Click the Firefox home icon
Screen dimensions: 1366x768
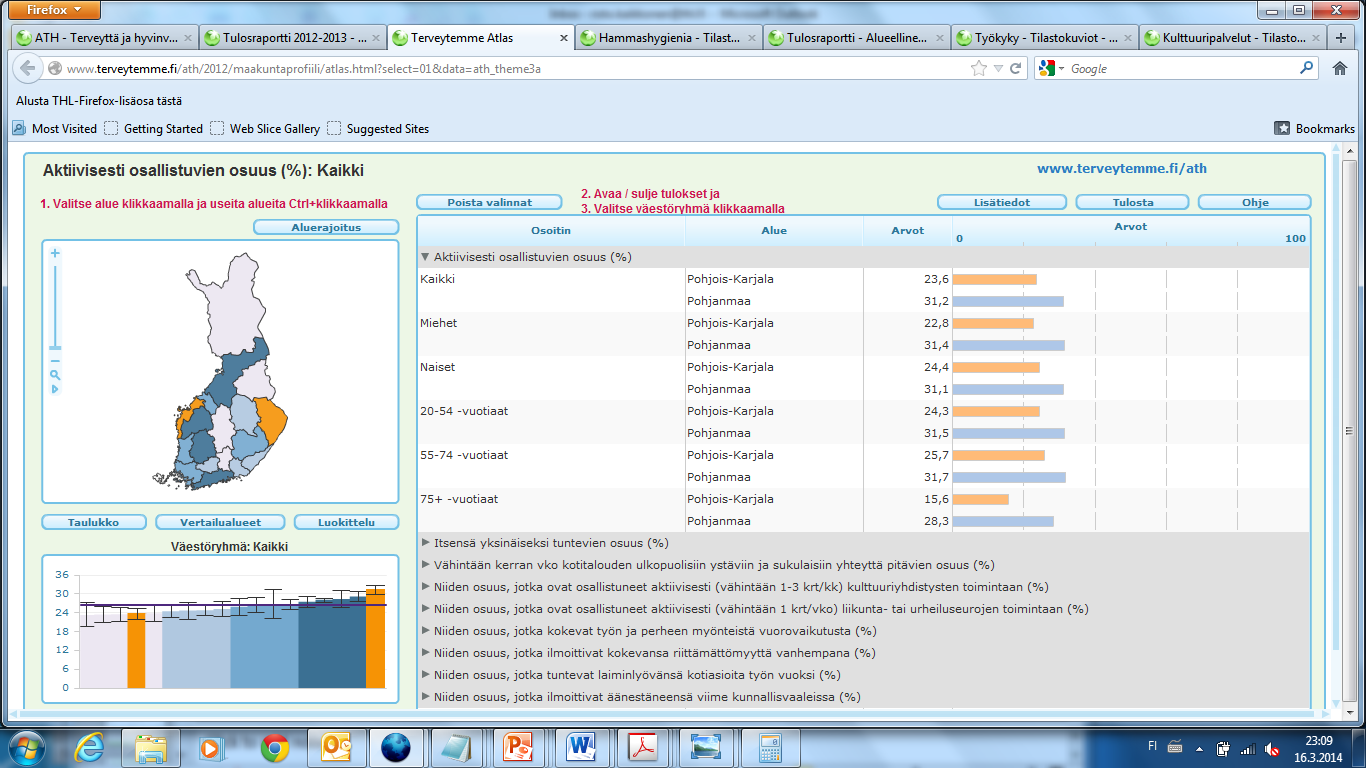coord(1340,69)
